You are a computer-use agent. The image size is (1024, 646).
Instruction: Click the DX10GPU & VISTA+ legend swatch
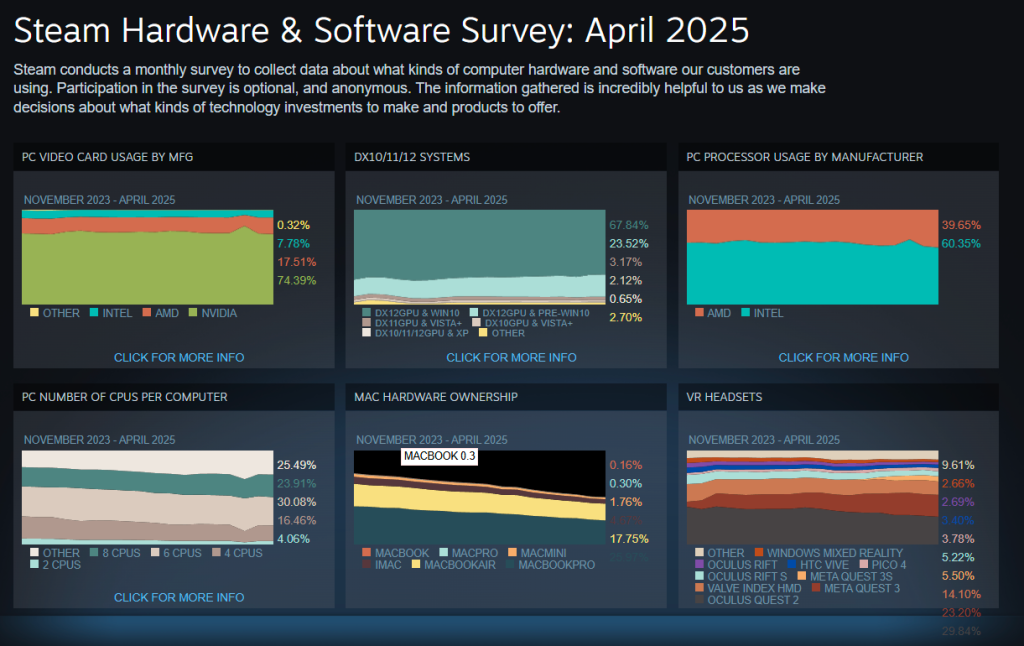coord(476,323)
